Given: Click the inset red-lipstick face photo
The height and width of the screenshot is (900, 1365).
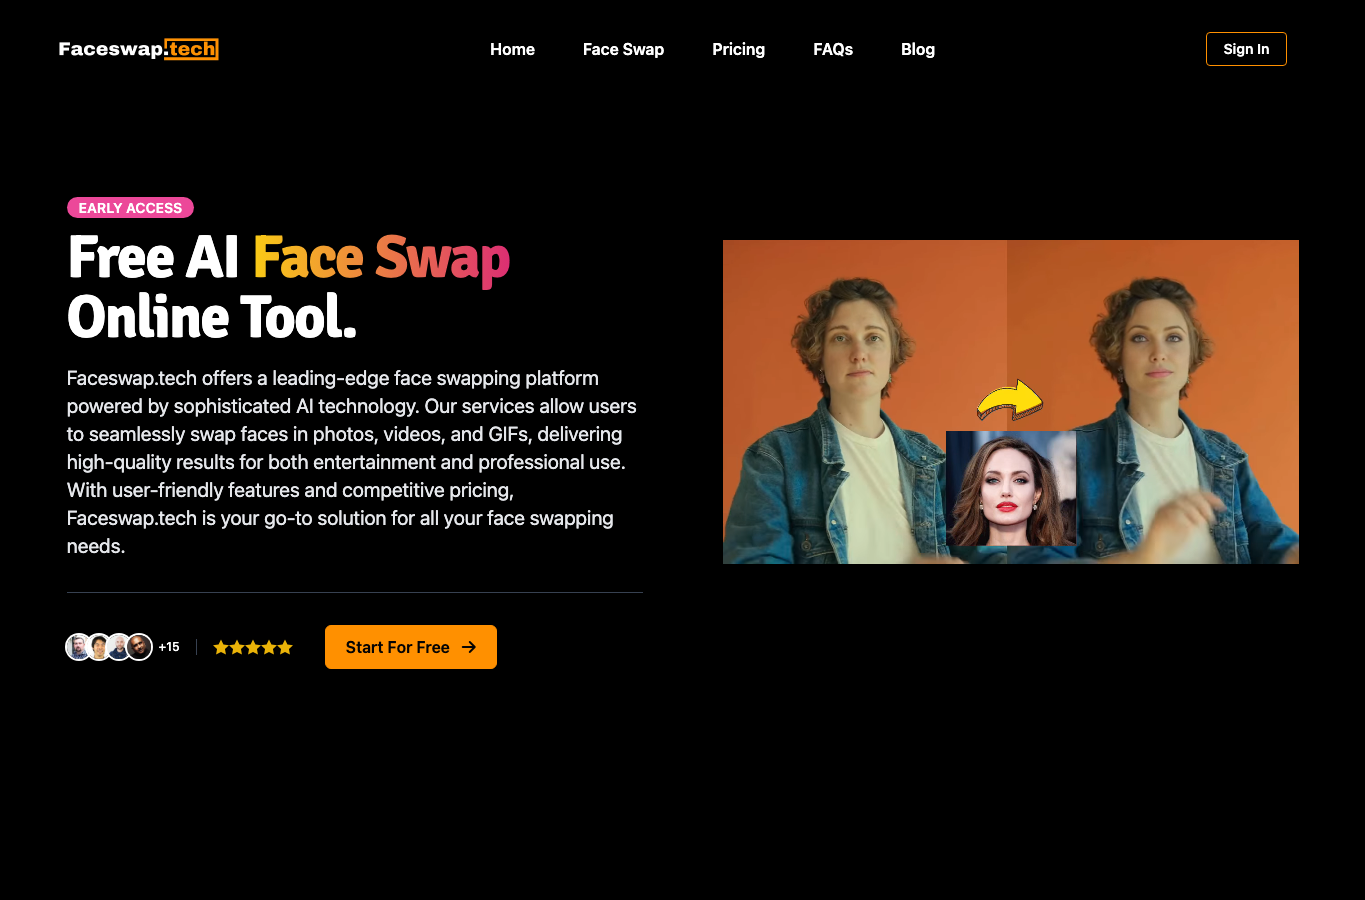Looking at the screenshot, I should pos(1011,488).
